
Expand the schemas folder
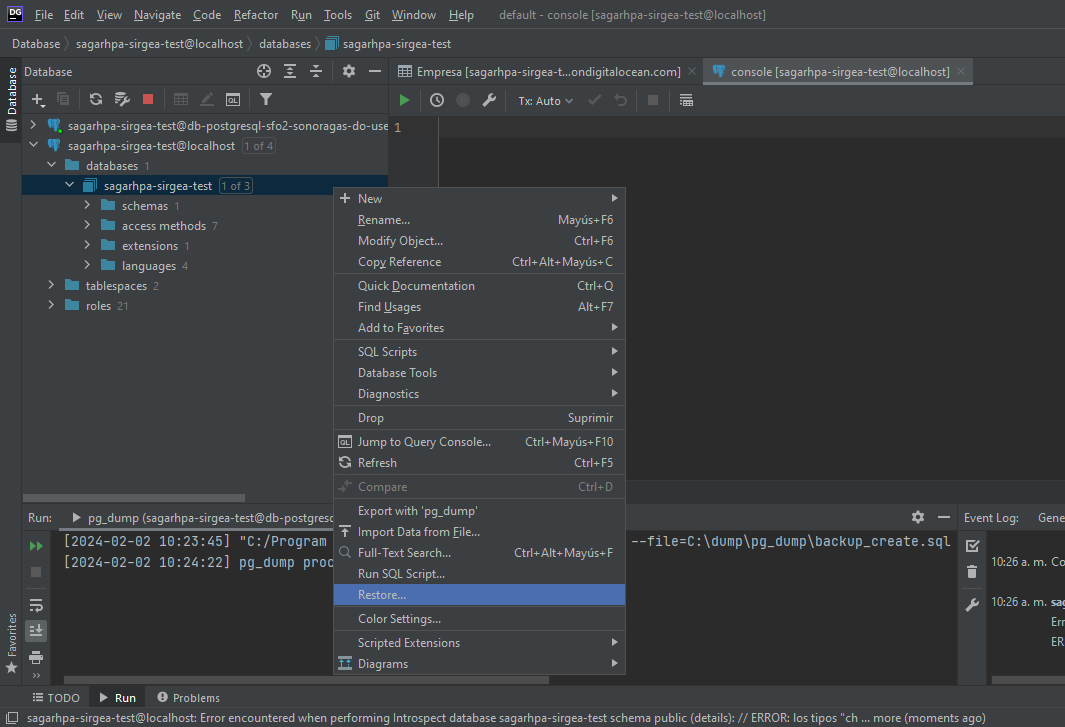pos(87,205)
